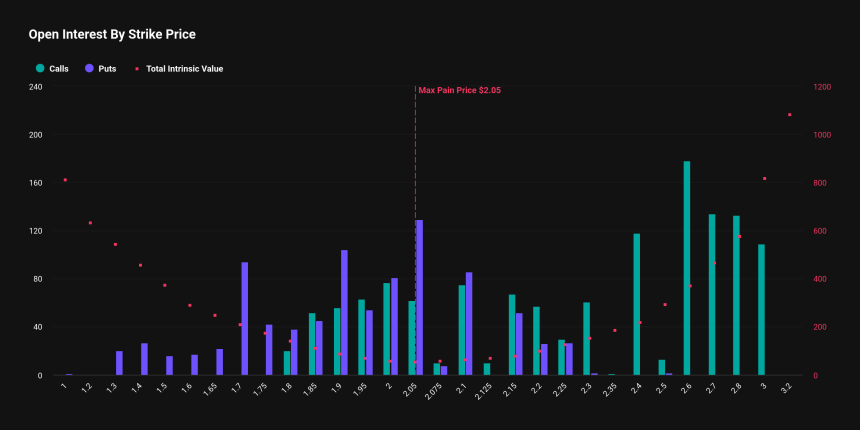Hide the Total Intrinsic Value series label
860x430 pixels.
pos(184,69)
